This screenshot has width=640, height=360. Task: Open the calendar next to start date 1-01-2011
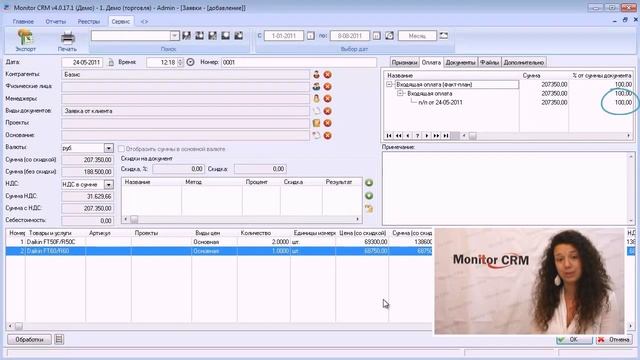click(x=311, y=36)
